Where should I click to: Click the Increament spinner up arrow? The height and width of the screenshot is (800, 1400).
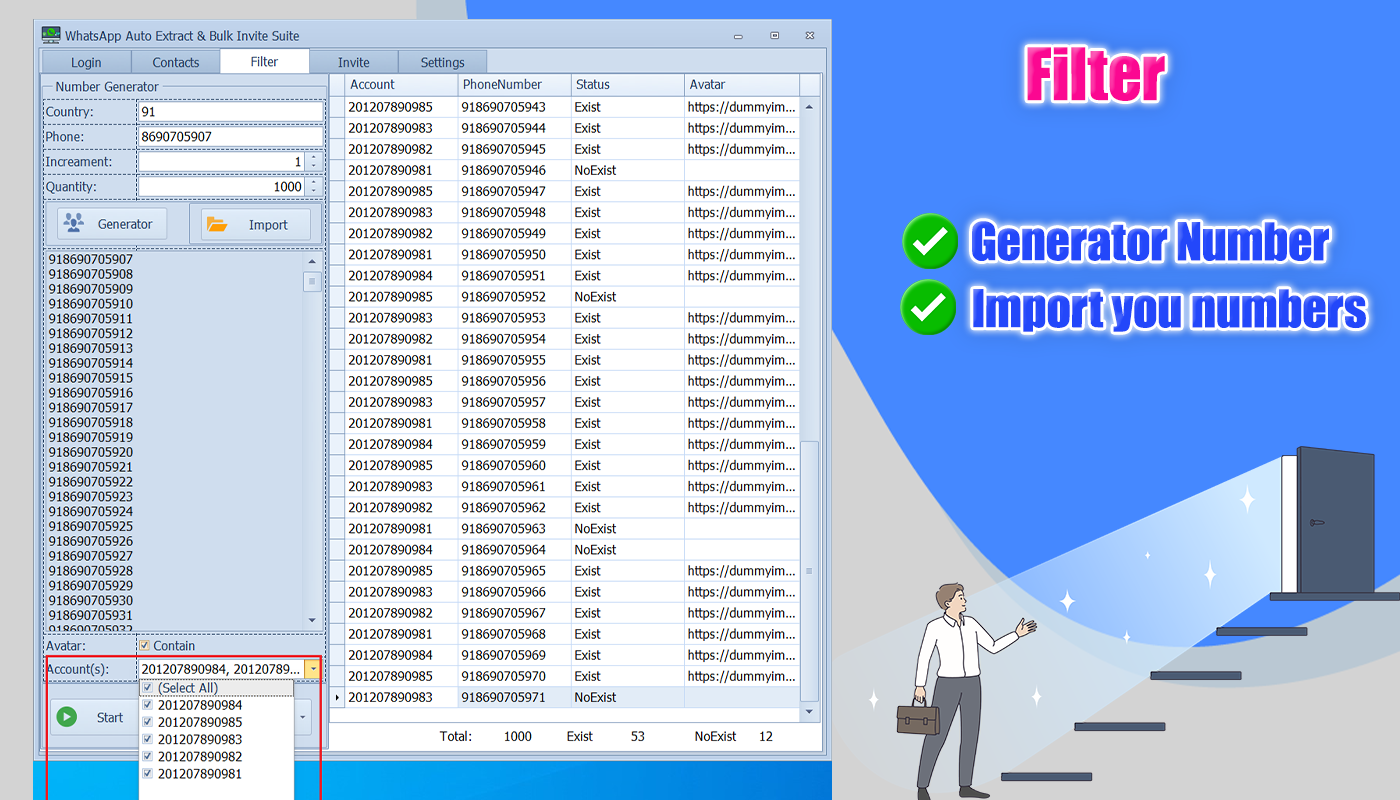(314, 157)
